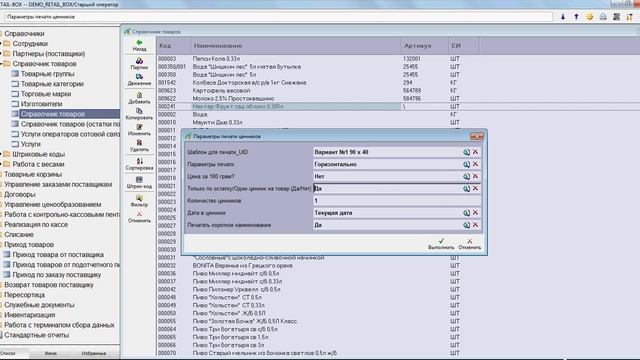Image resolution: width=640 pixels, height=360 pixels.
Task: Sort by the Наименование column header
Action: pyautogui.click(x=296, y=46)
